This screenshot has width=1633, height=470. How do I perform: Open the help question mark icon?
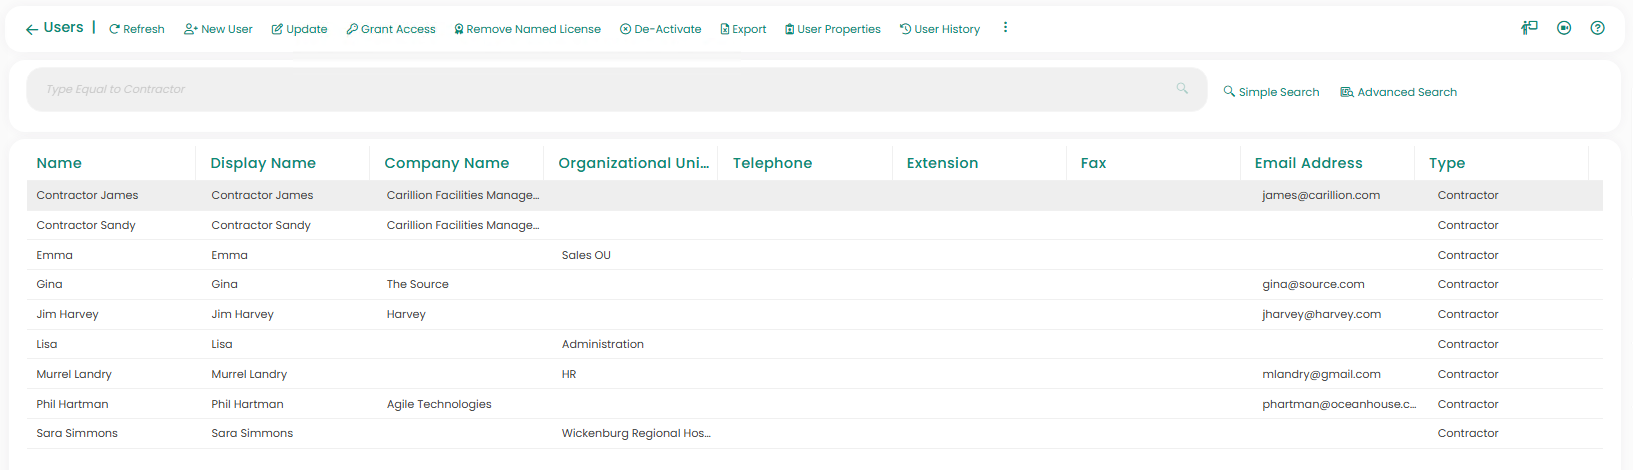point(1597,28)
